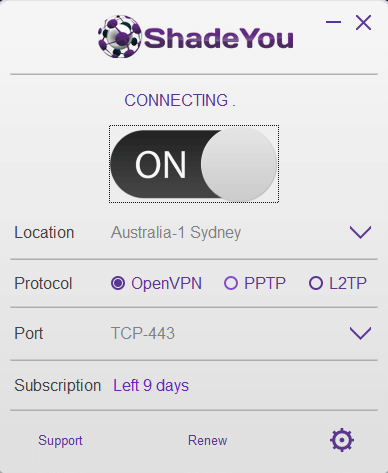Click the Protocol label
This screenshot has height=473, width=388.
click(x=43, y=283)
